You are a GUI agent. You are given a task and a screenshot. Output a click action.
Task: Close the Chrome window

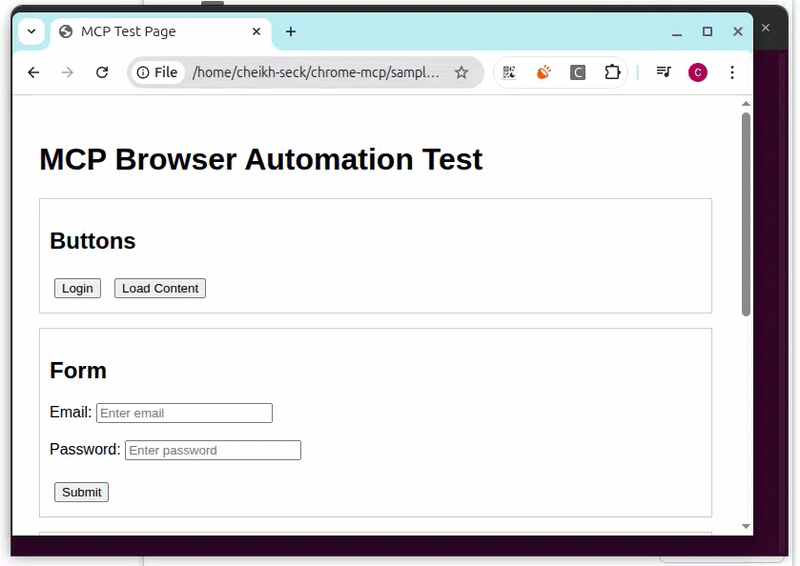coord(738,32)
